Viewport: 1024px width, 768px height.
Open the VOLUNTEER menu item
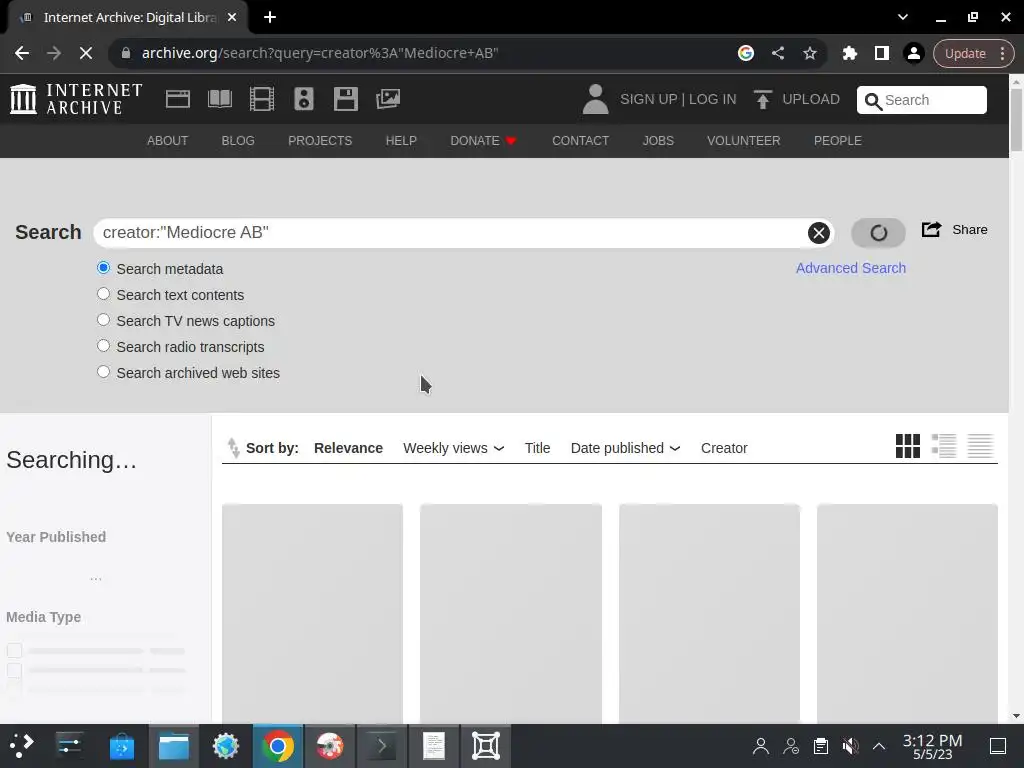[x=743, y=140]
